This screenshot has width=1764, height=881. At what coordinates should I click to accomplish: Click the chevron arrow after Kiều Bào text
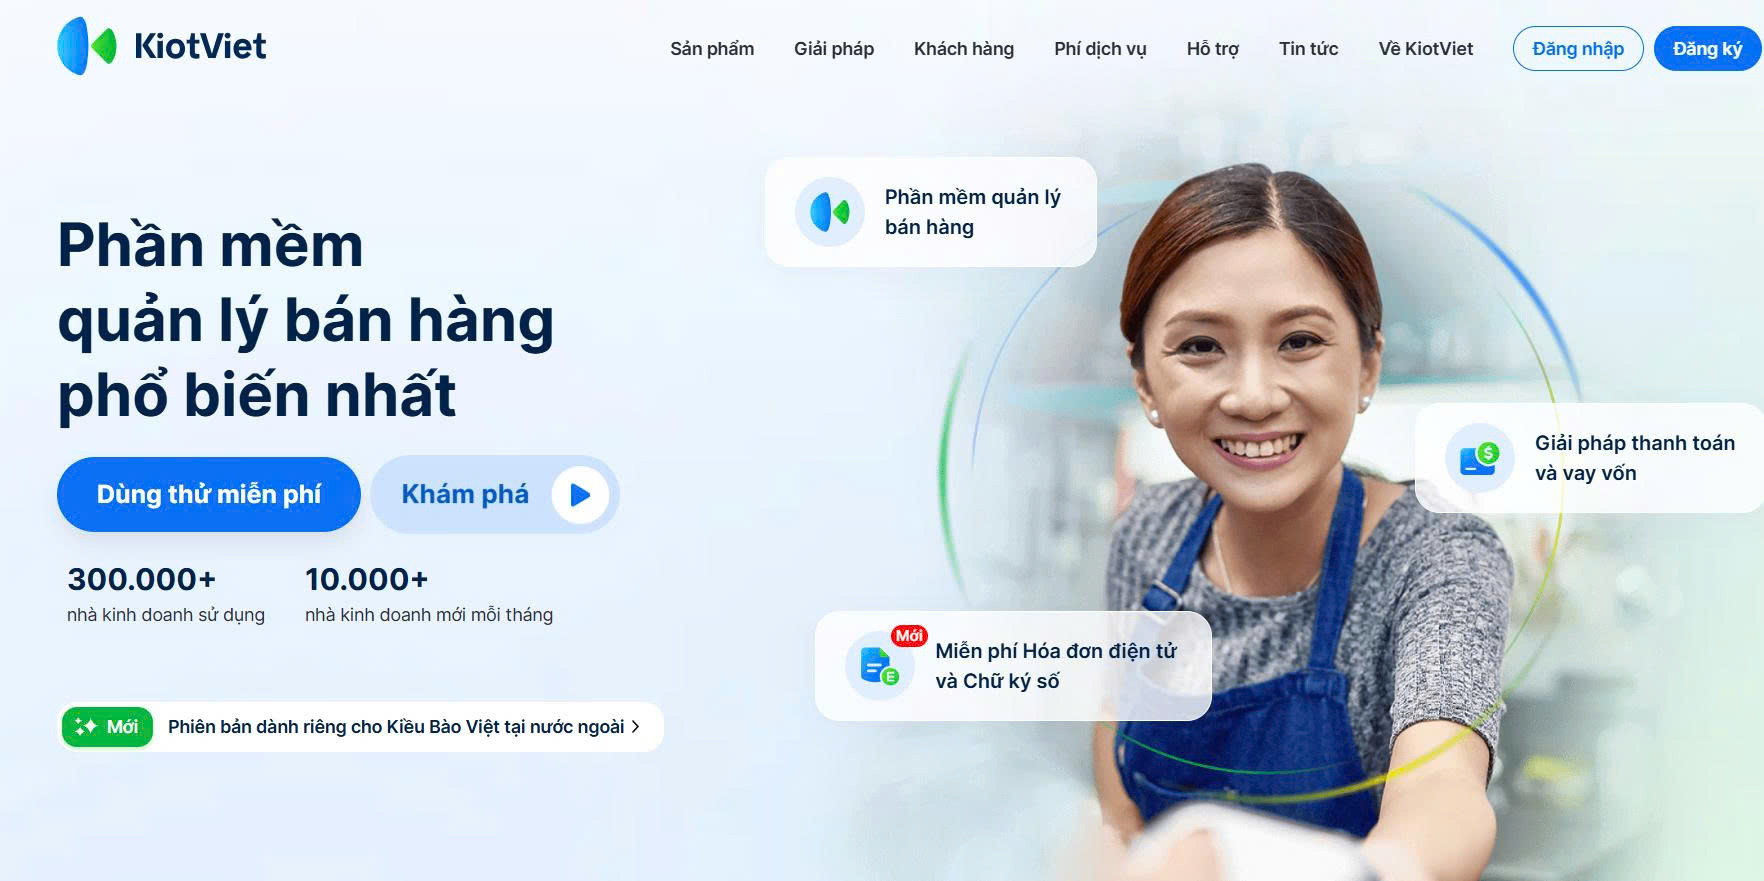pyautogui.click(x=635, y=727)
